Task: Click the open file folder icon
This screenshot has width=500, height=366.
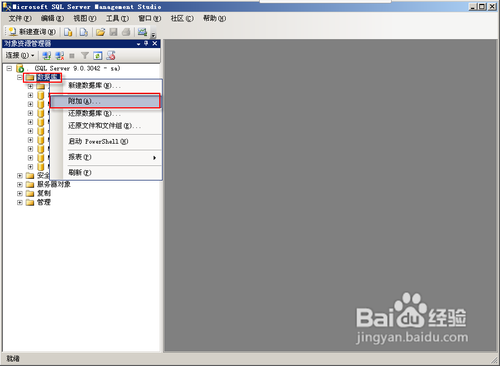Action: pos(100,32)
